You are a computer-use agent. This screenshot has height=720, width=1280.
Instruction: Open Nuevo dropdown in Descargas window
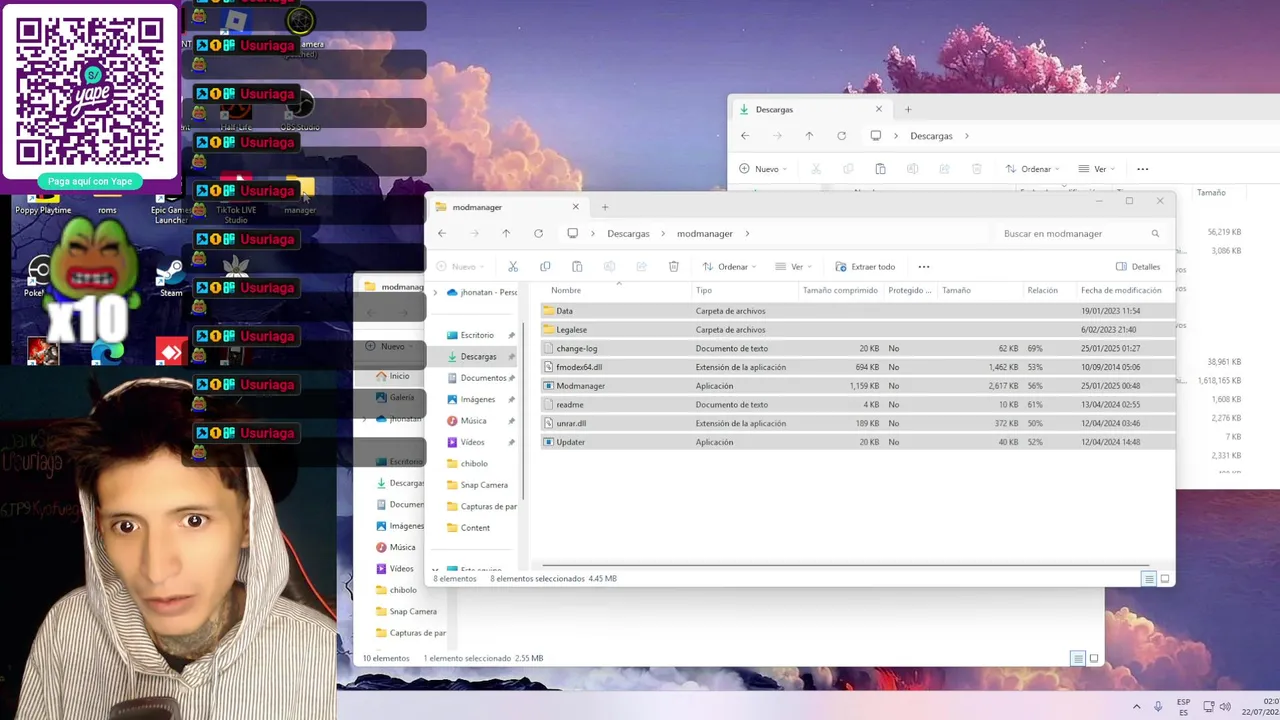click(x=763, y=169)
